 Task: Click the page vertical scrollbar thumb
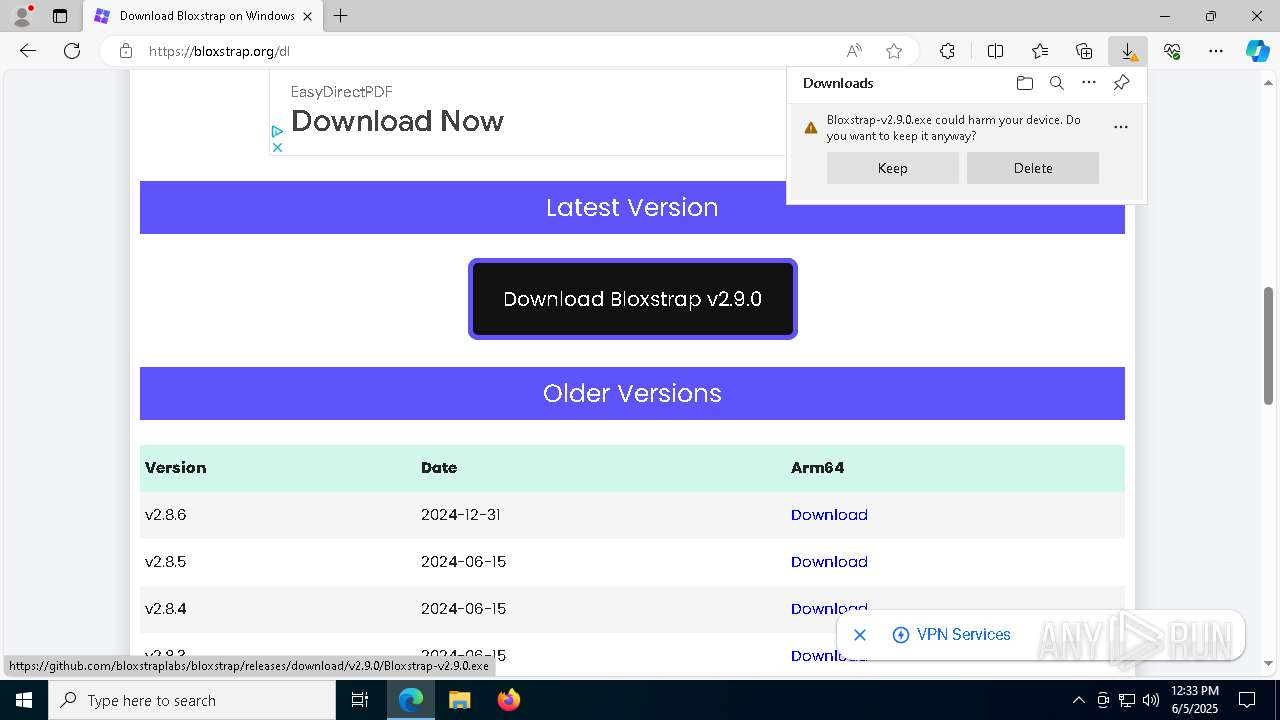[x=1269, y=345]
